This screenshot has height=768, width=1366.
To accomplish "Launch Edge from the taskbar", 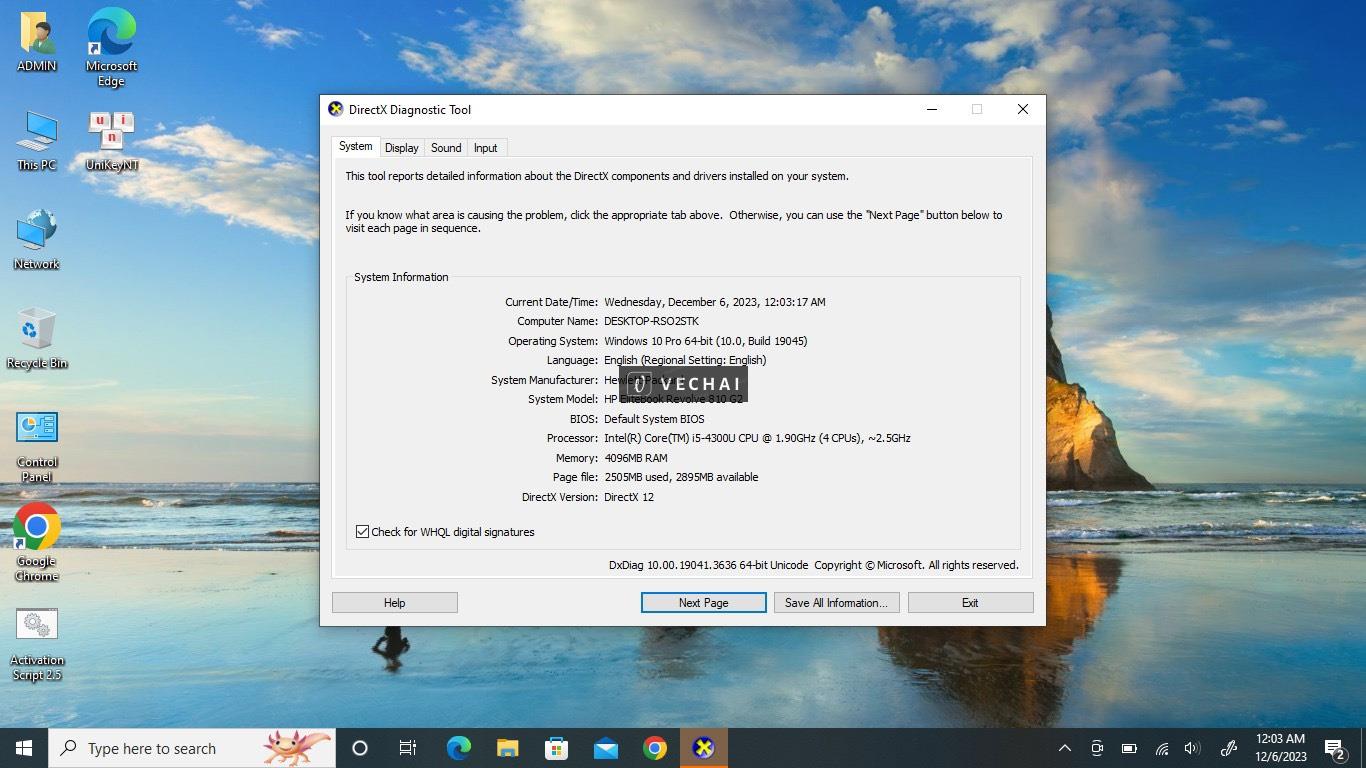I will pos(458,748).
